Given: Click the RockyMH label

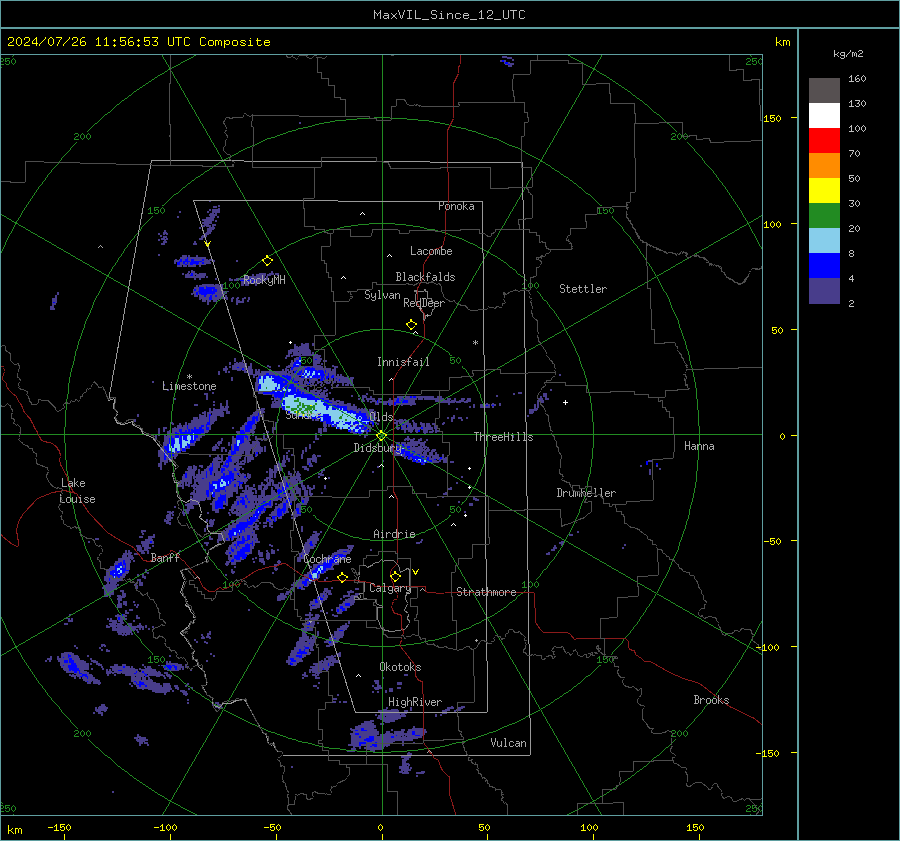Looking at the screenshot, I should coord(264,280).
